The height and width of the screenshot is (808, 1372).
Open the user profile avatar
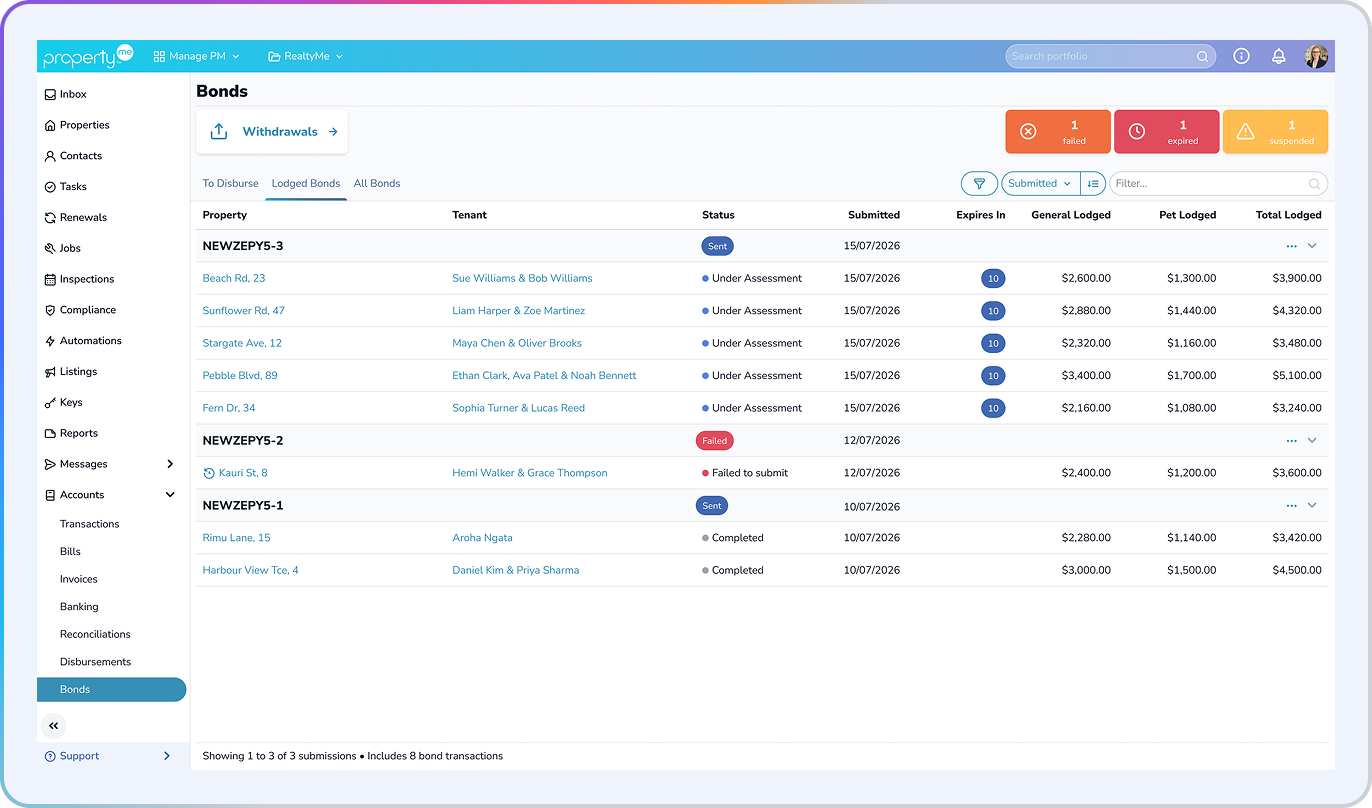point(1316,56)
